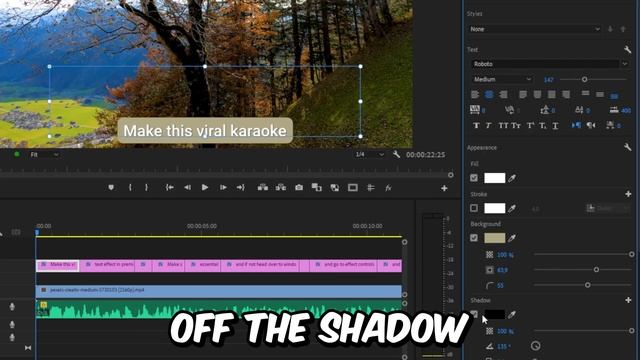Click the Extract button in transport bar
This screenshot has height=360, width=640.
pyautogui.click(x=281, y=187)
